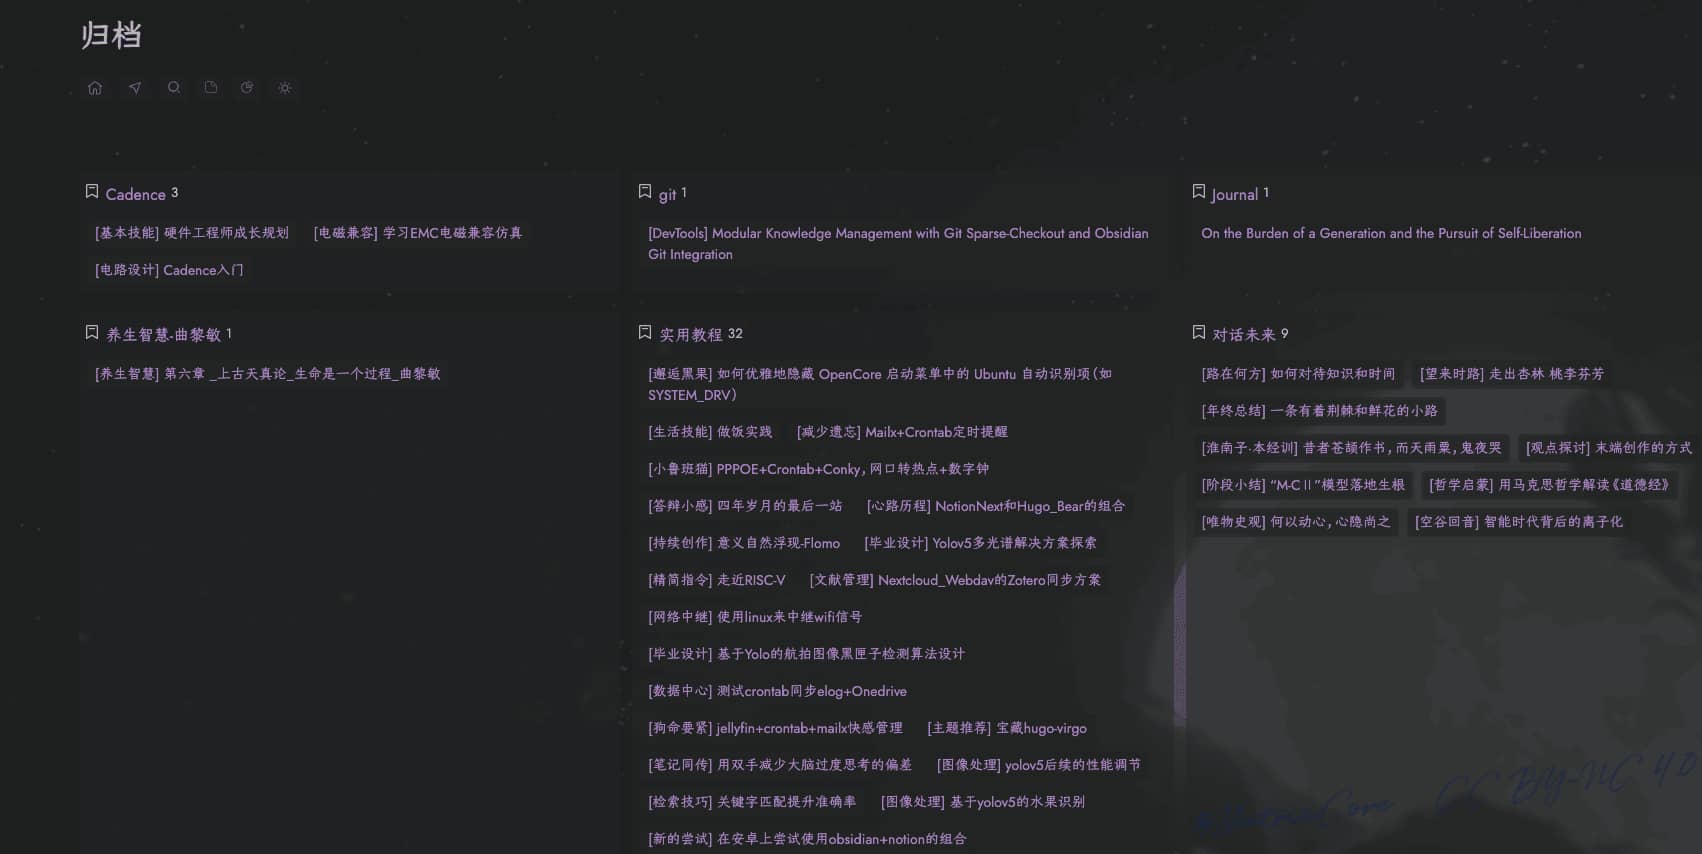The height and width of the screenshot is (854, 1702).
Task: Open the pie chart statistics icon
Action: 247,88
